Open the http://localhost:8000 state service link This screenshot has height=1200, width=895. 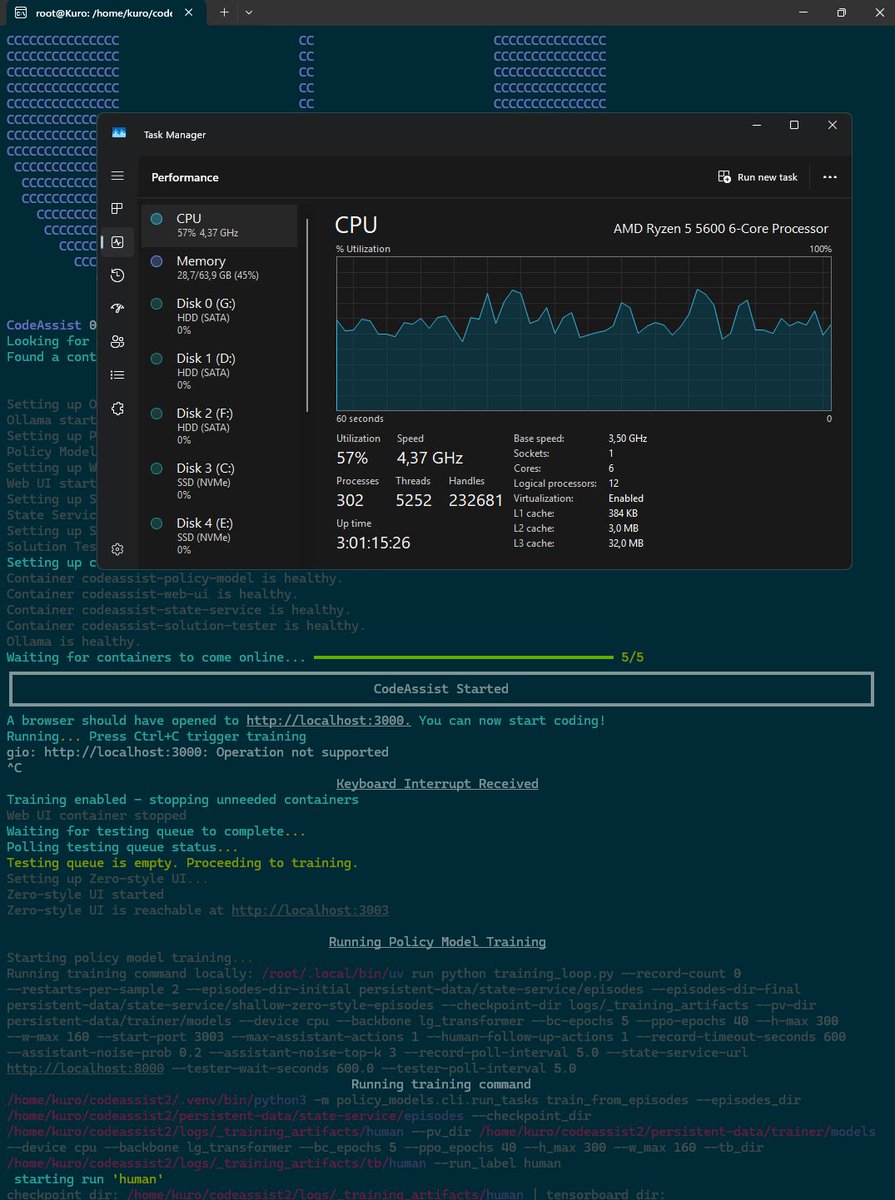pyautogui.click(x=85, y=1068)
